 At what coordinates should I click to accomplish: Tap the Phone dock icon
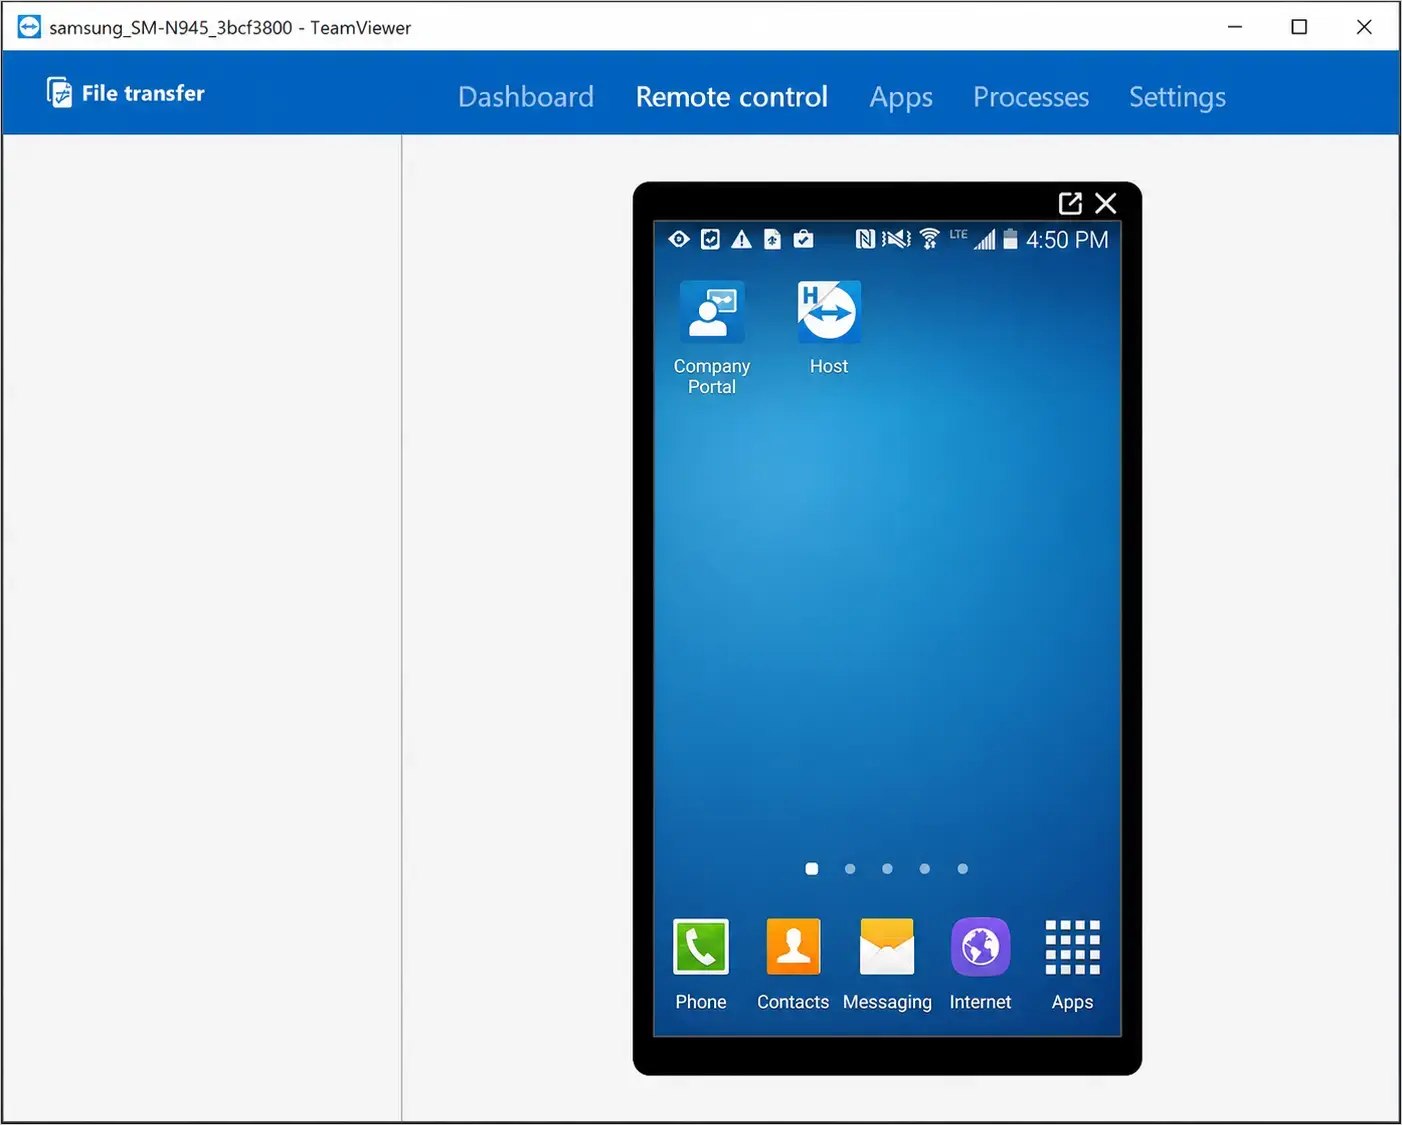coord(701,946)
